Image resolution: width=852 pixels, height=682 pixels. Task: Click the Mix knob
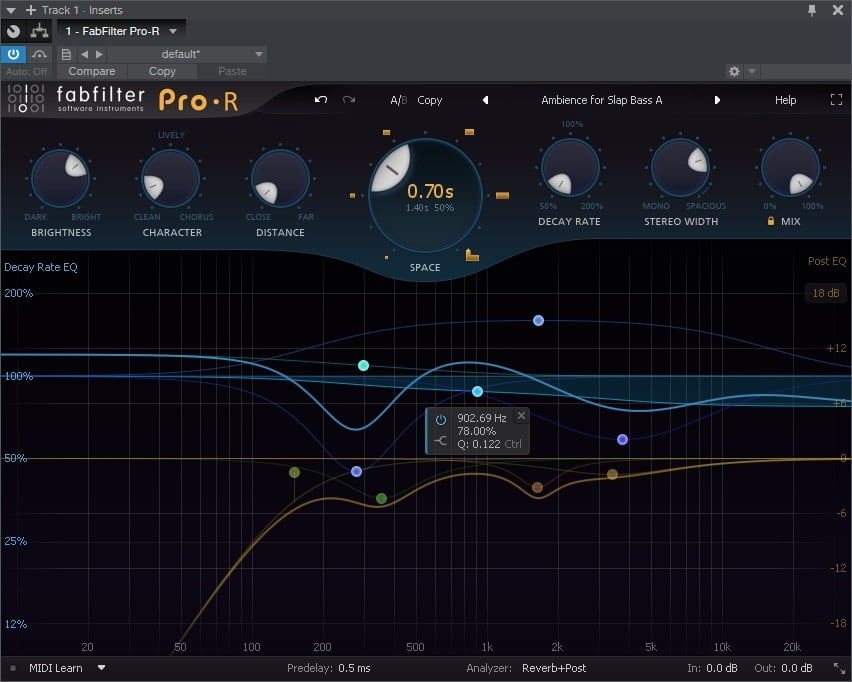tap(790, 167)
